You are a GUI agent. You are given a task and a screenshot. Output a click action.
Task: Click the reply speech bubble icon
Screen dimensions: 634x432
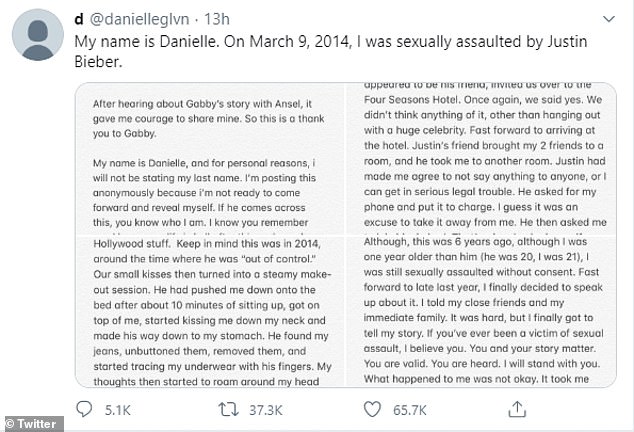pyautogui.click(x=85, y=409)
